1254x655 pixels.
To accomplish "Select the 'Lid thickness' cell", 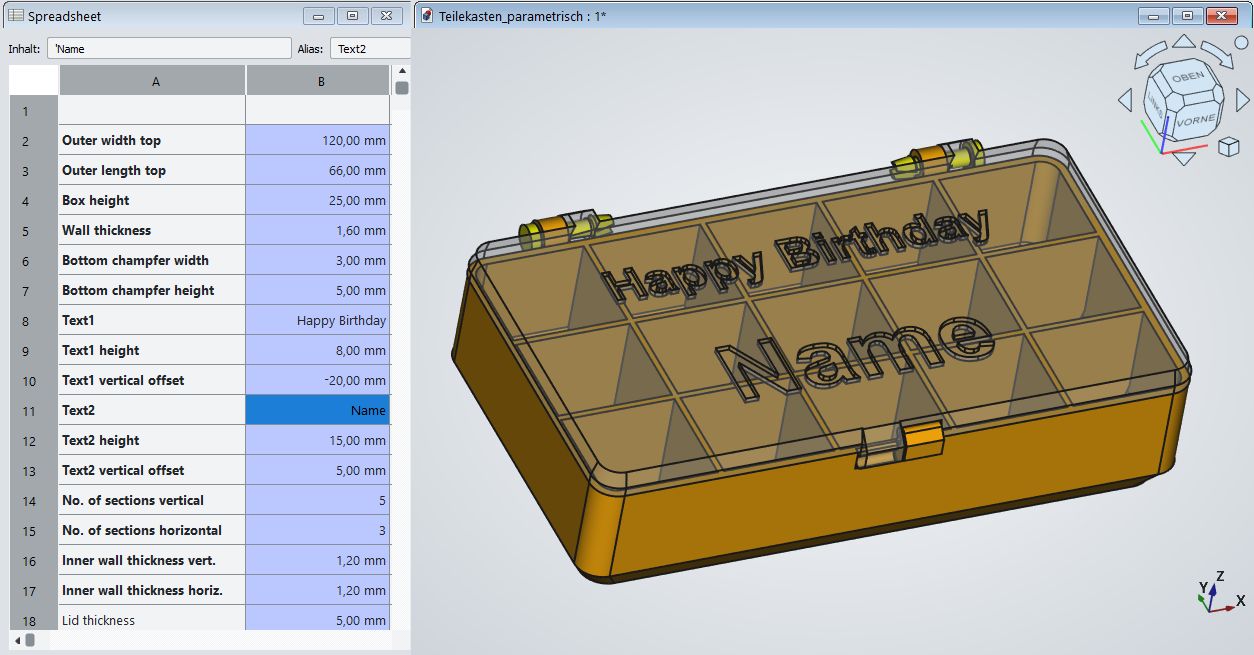I will [x=152, y=618].
